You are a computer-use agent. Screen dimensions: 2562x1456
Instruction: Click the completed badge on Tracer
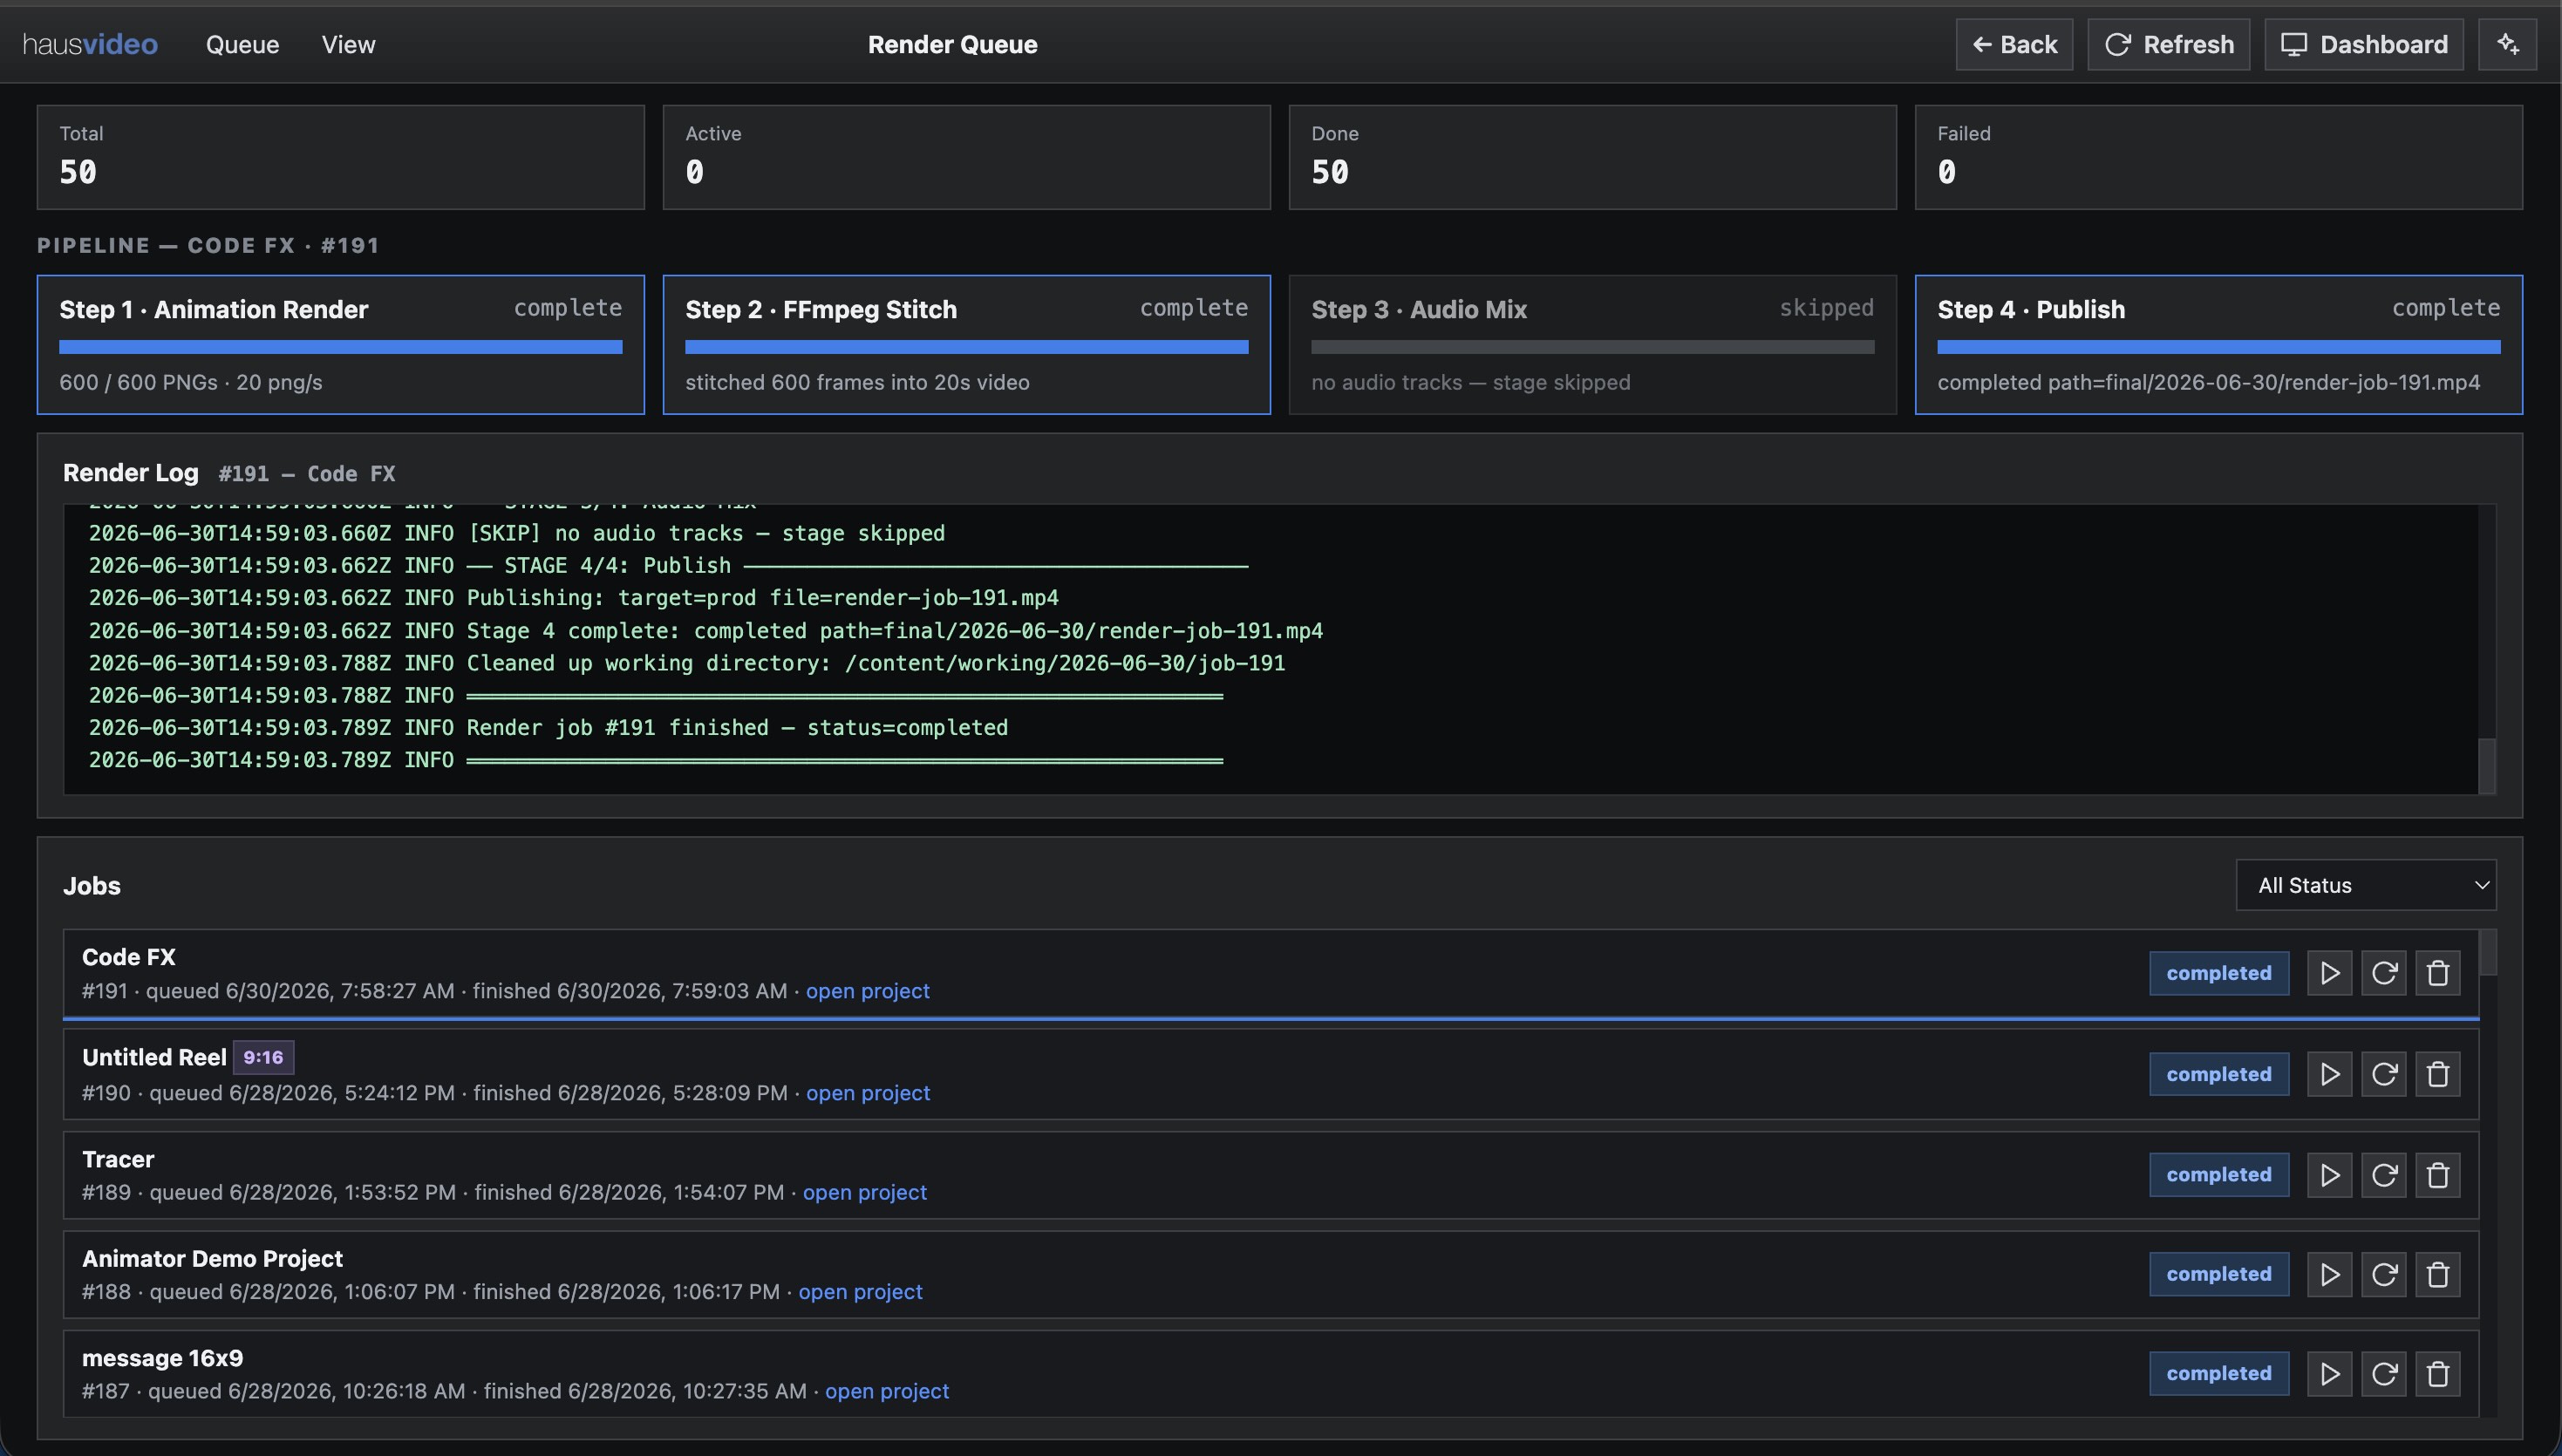(x=2219, y=1175)
